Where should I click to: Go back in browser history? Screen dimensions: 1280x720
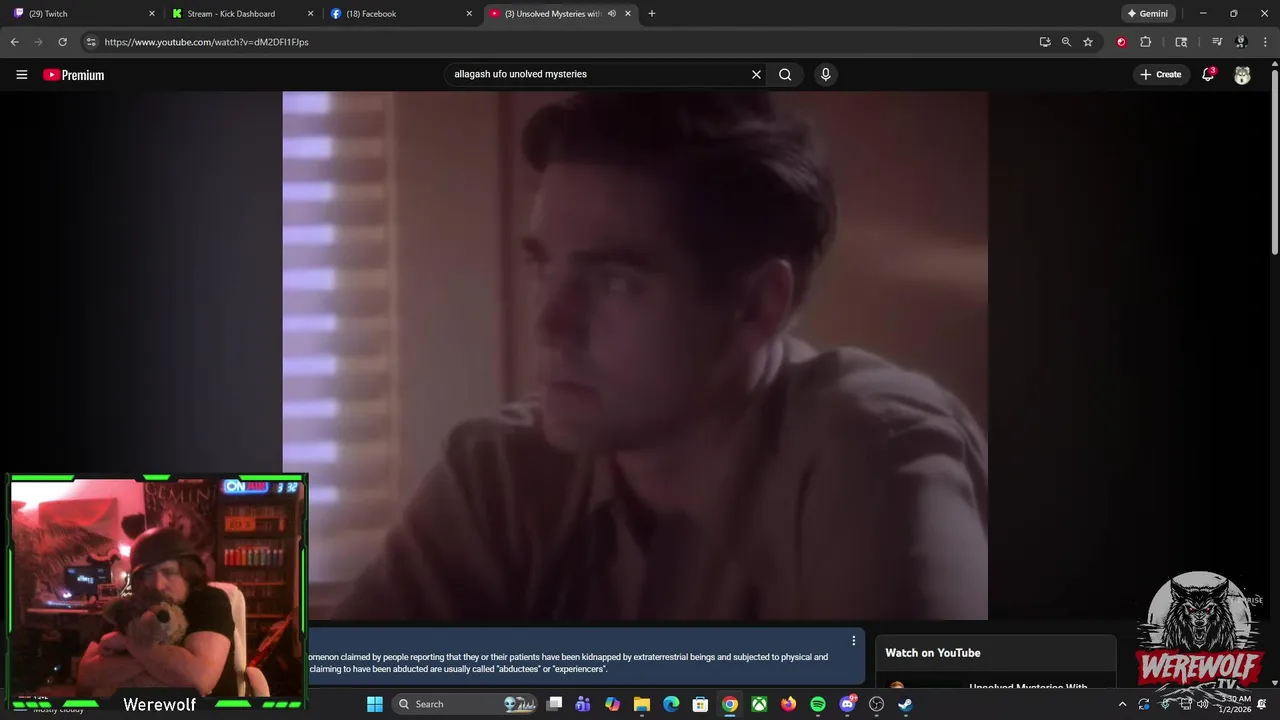14,42
